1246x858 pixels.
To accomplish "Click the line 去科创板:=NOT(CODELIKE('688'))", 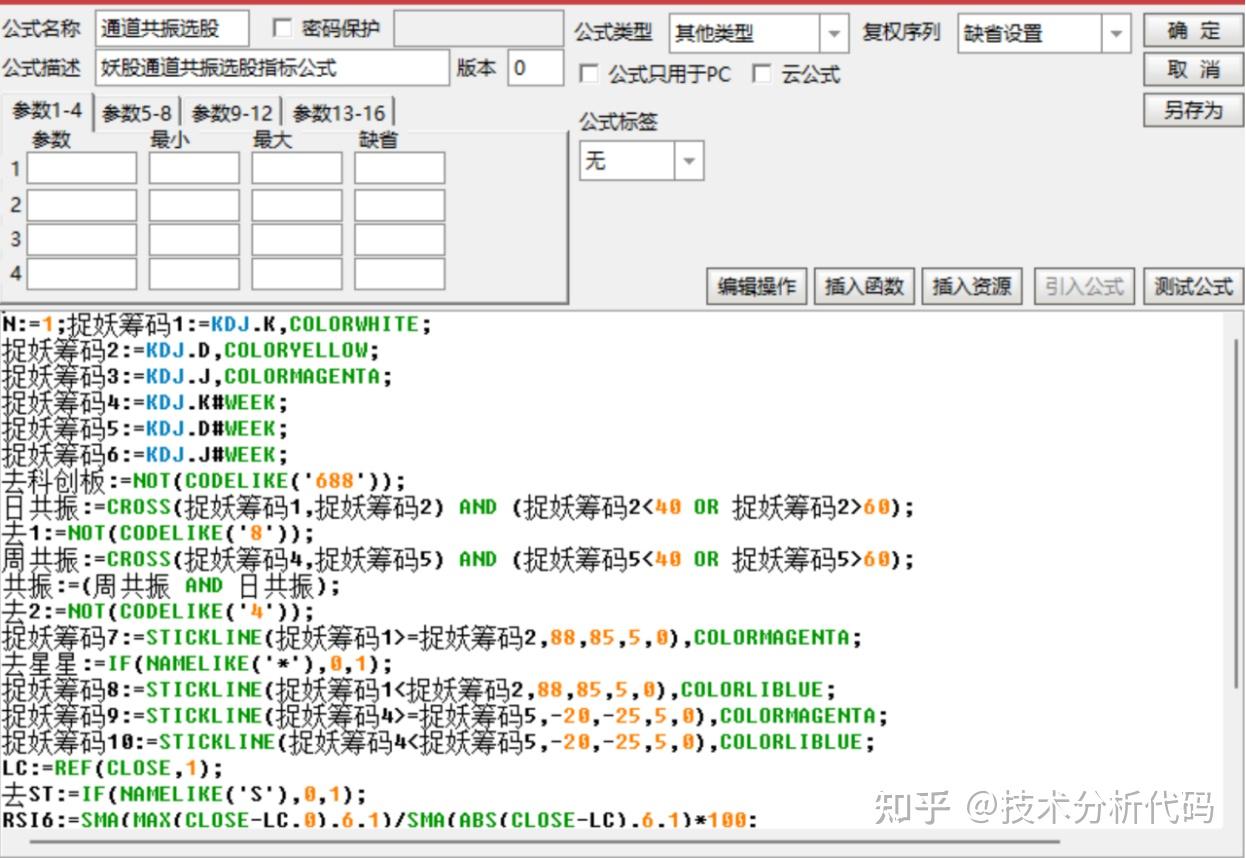I will (204, 481).
